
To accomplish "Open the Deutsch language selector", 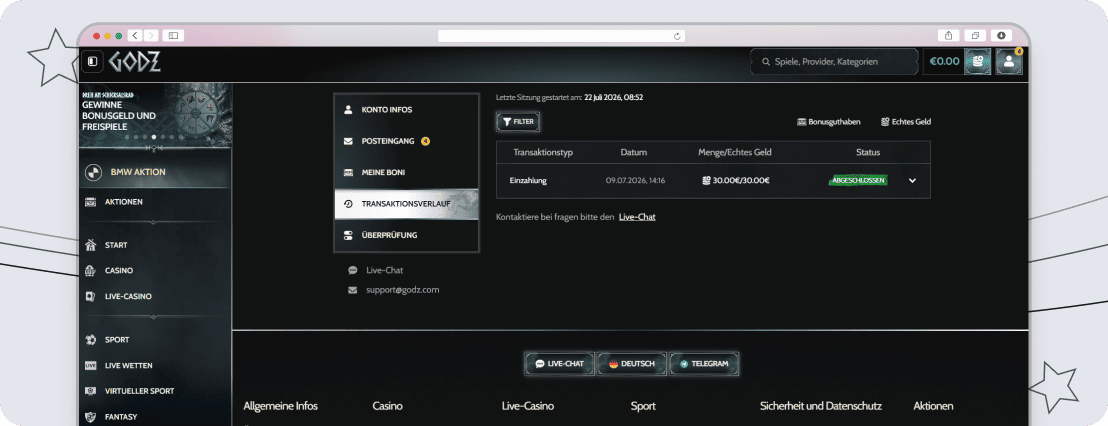I will coord(631,364).
